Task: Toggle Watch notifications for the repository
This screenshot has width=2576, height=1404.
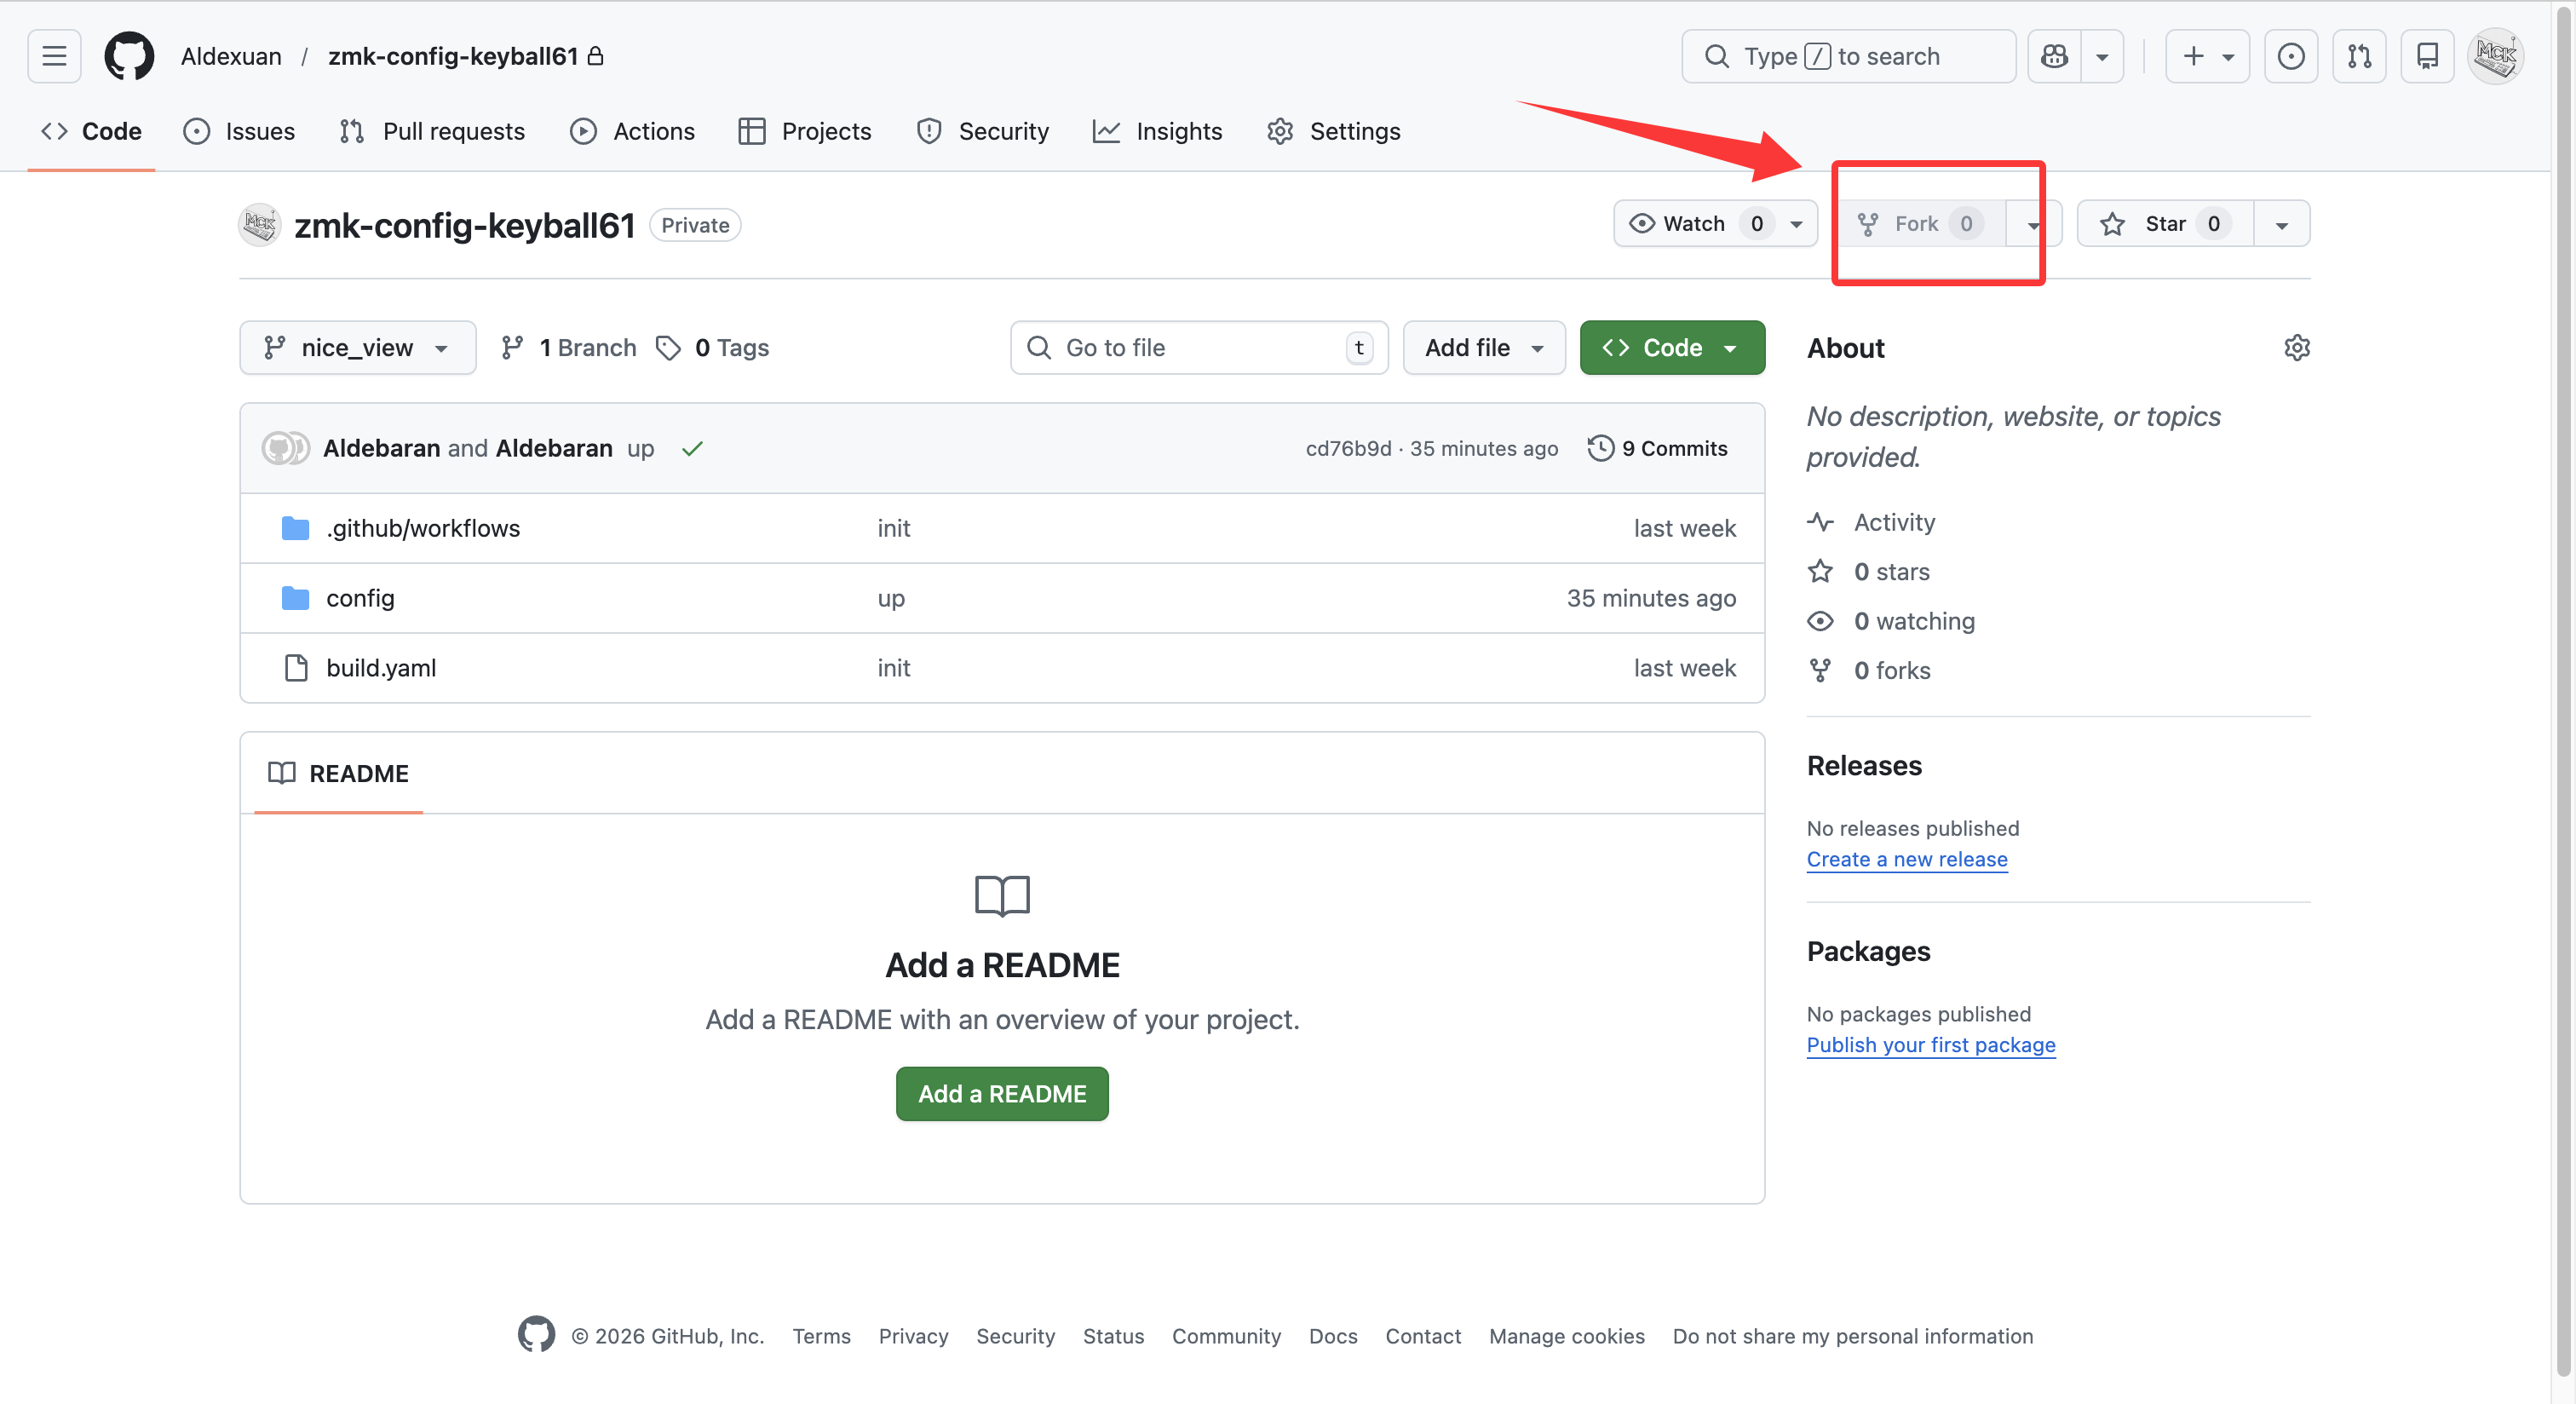Action: coord(1693,223)
